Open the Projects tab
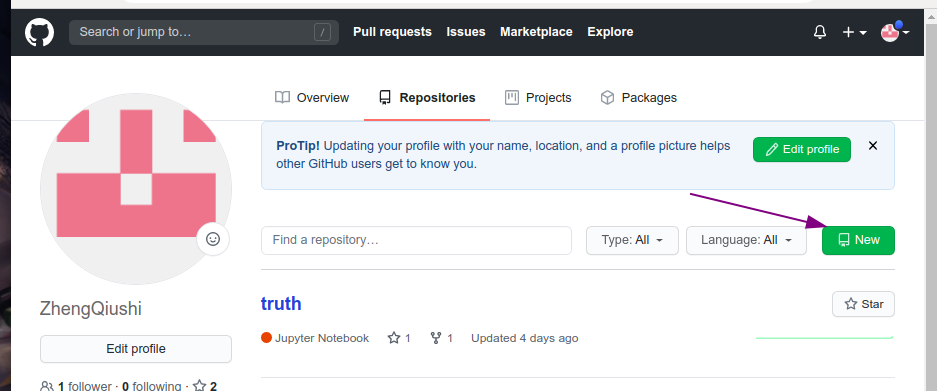 [x=538, y=97]
